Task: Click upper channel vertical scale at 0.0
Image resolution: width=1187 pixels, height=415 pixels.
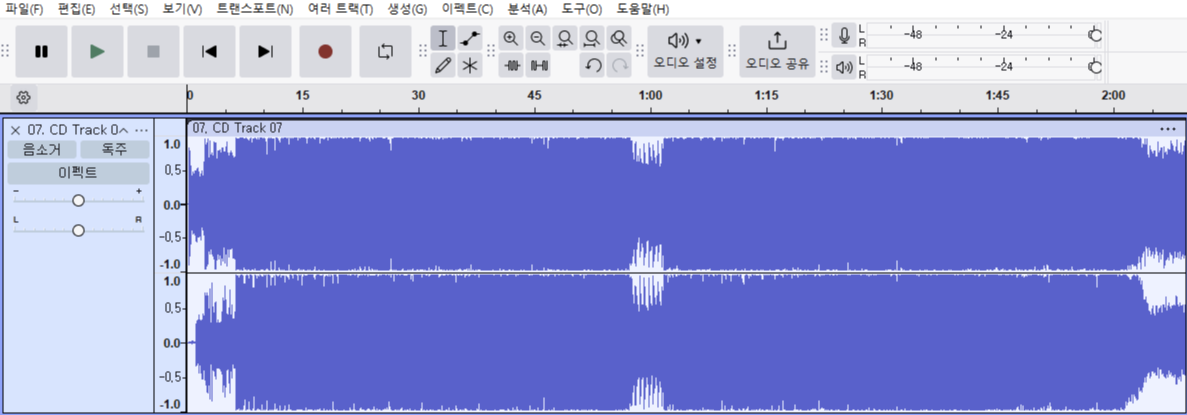Action: point(173,204)
